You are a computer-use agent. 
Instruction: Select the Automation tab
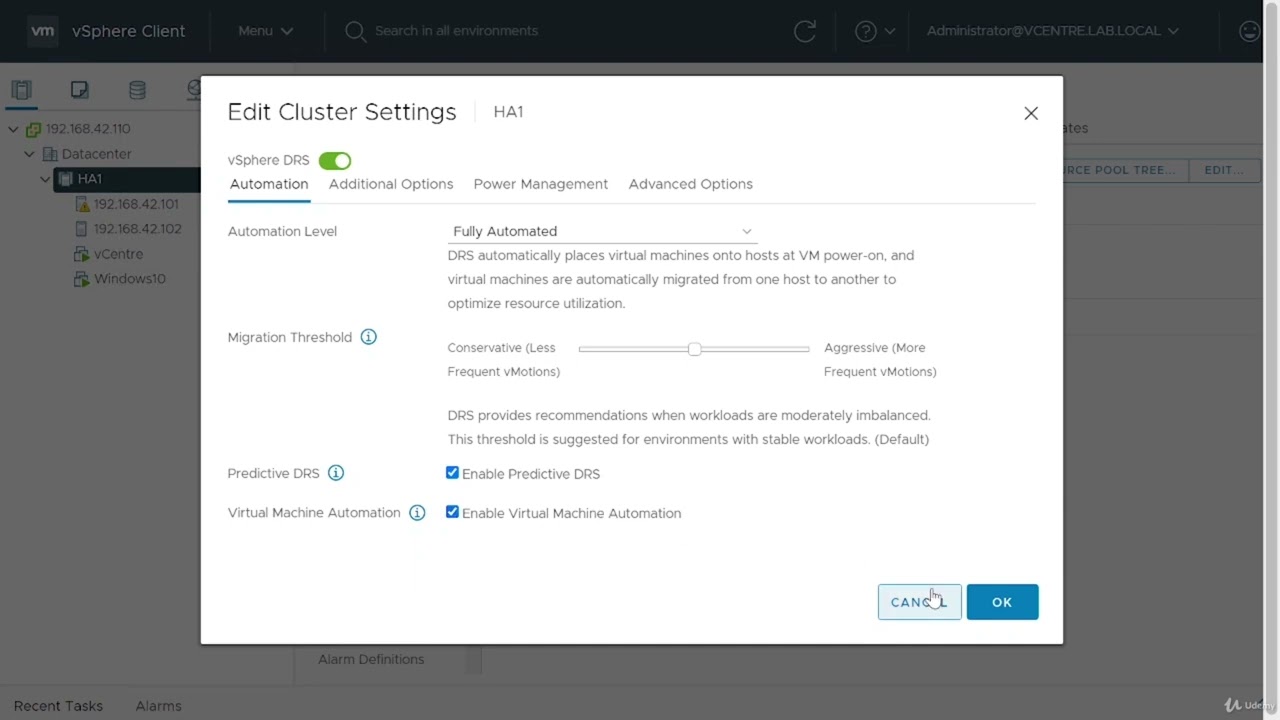pos(269,184)
